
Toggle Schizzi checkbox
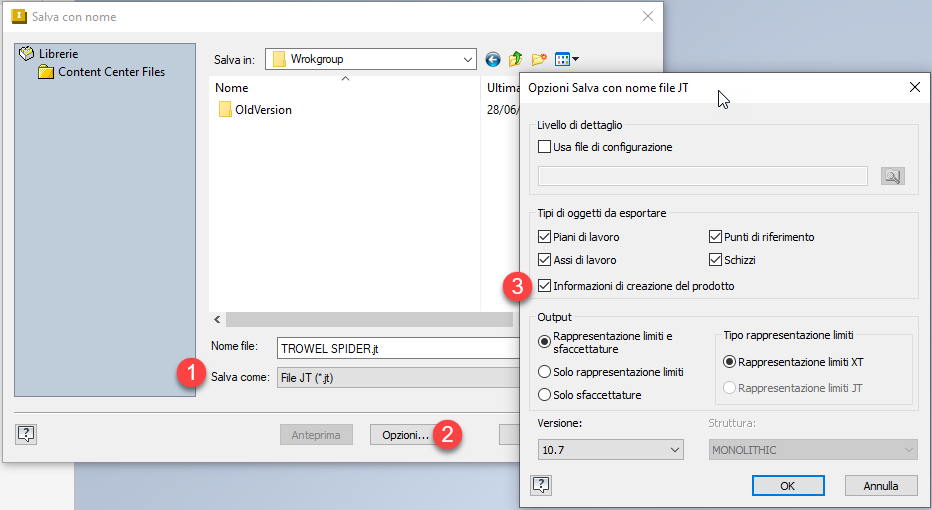(715, 260)
